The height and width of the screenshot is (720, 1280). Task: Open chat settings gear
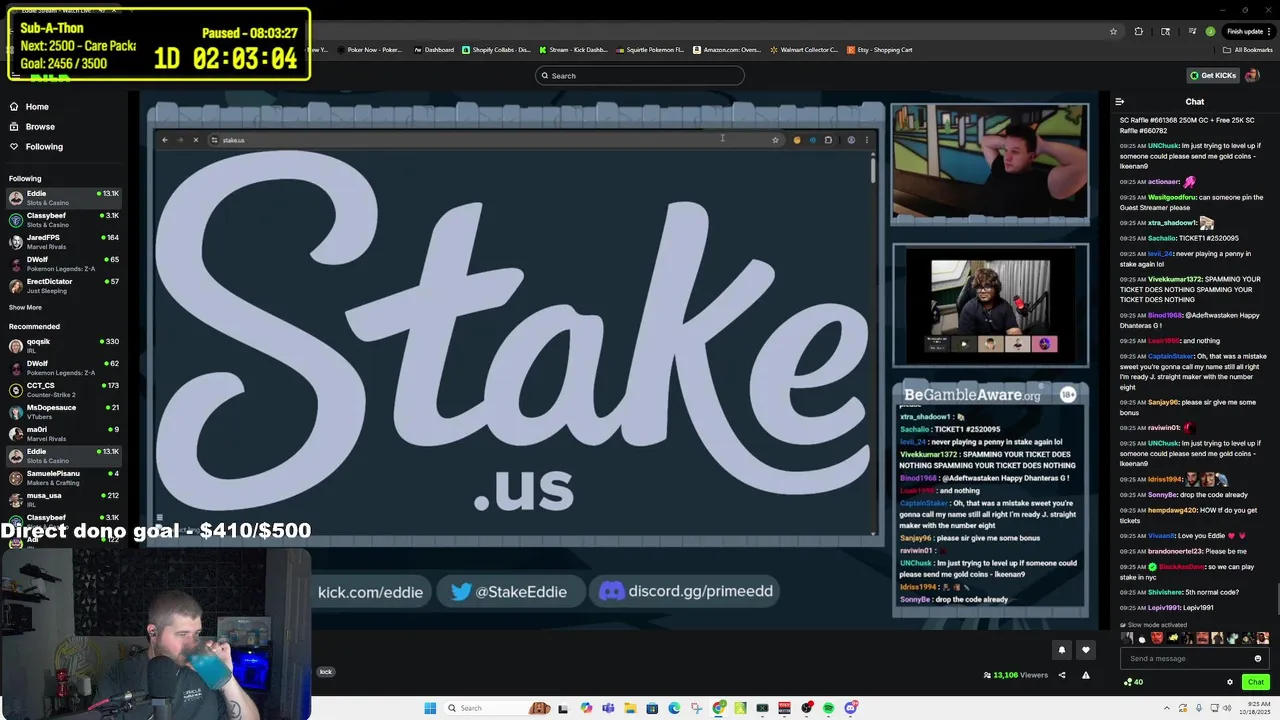click(1230, 682)
